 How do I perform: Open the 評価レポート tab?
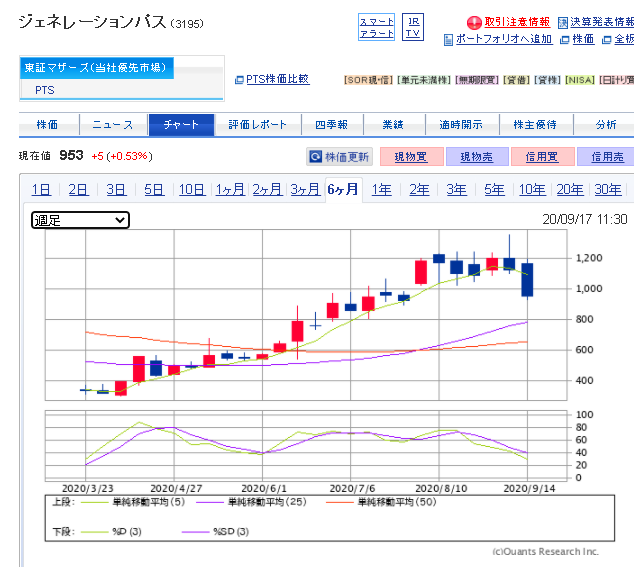click(x=257, y=125)
